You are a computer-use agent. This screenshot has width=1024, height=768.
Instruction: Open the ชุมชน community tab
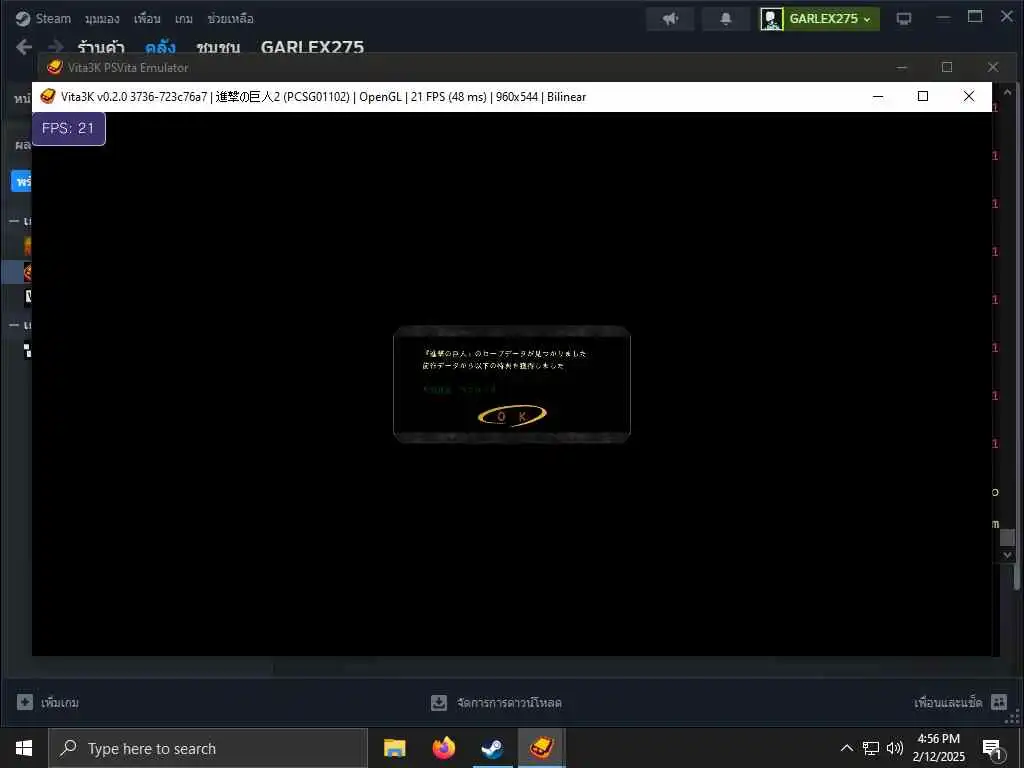[x=218, y=47]
